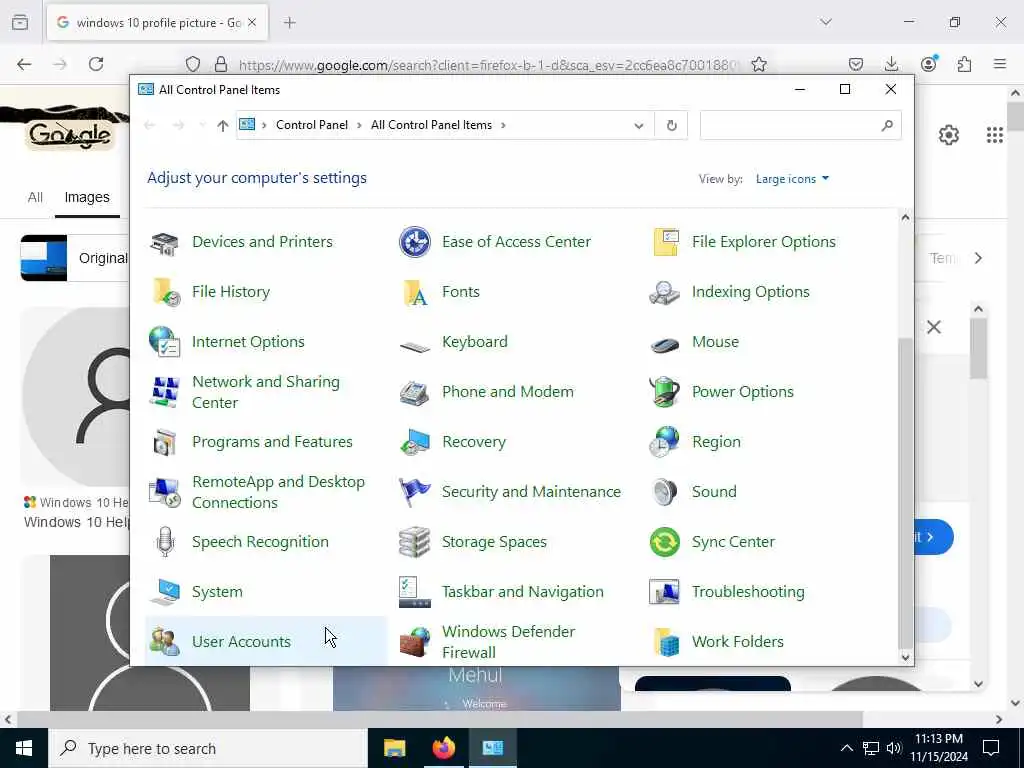Open Firefox downloads panel
This screenshot has height=768, width=1024.
(x=891, y=64)
